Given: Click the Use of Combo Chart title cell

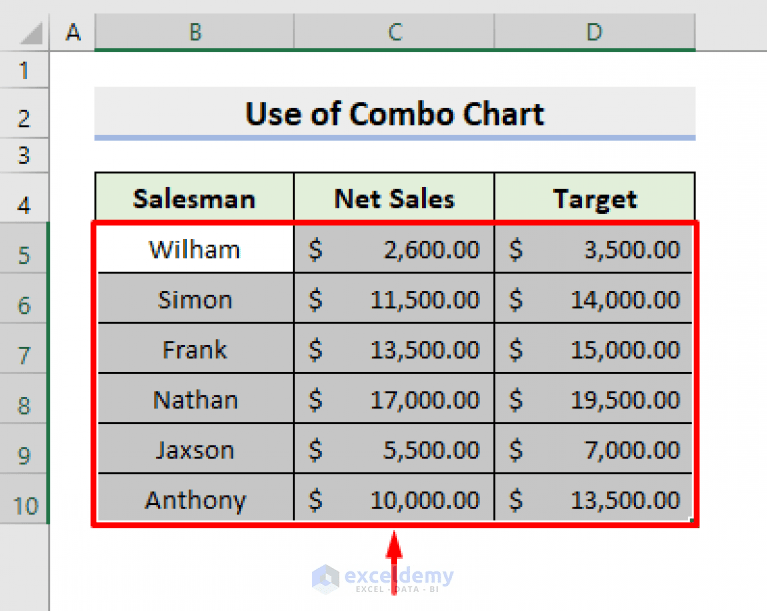Looking at the screenshot, I should click(x=395, y=113).
